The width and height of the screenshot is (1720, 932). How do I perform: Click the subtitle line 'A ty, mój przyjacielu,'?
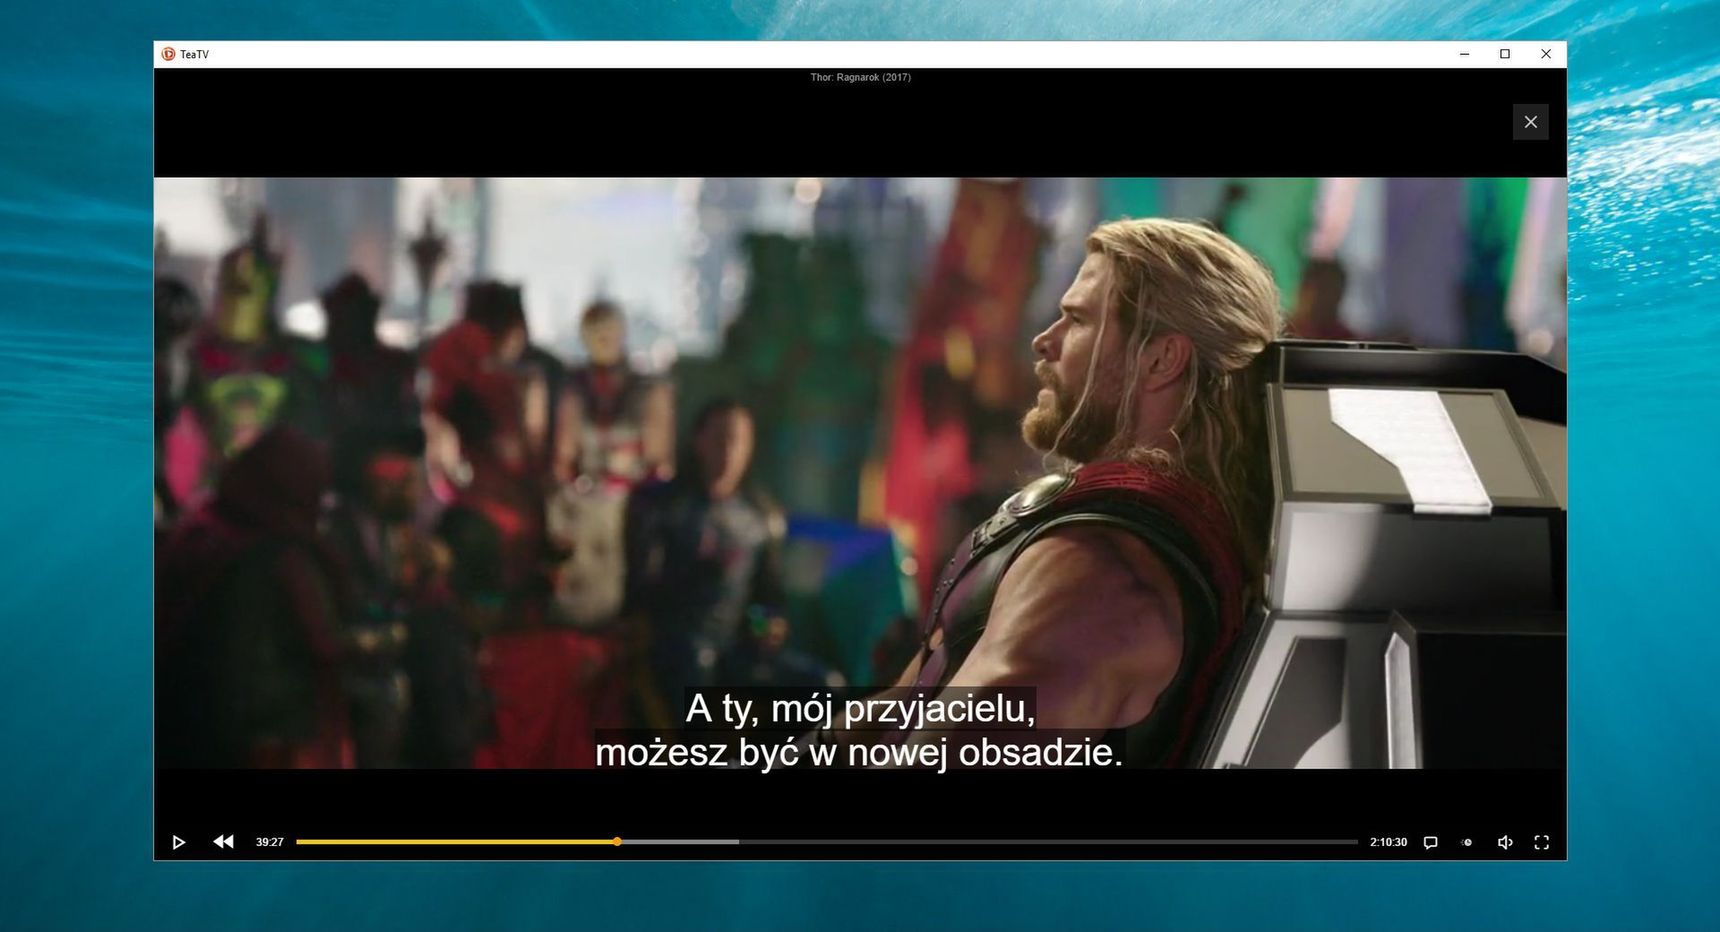pyautogui.click(x=860, y=708)
